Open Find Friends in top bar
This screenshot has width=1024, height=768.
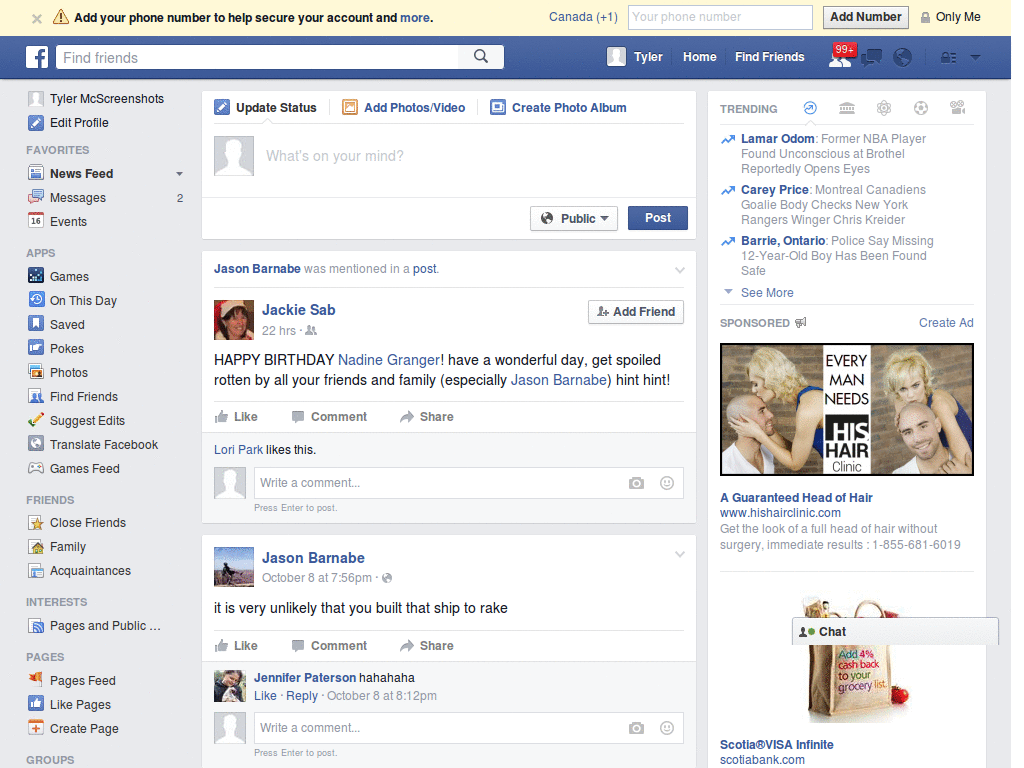(769, 57)
